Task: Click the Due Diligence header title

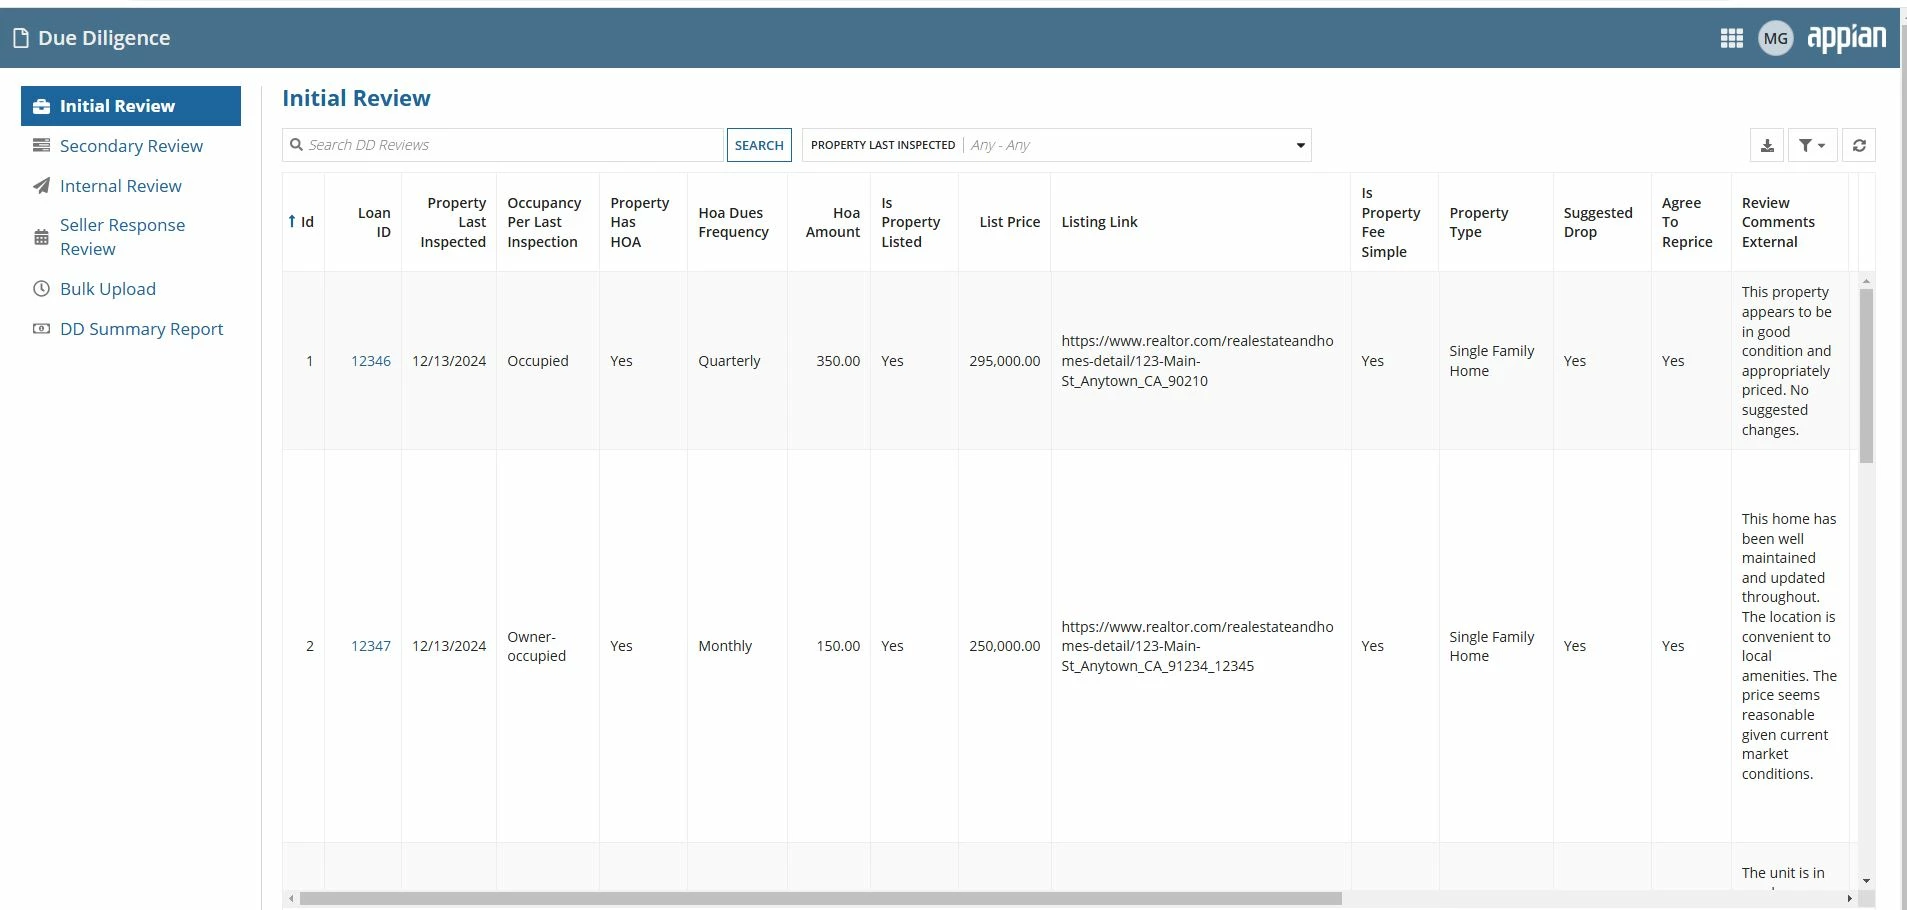Action: [104, 38]
